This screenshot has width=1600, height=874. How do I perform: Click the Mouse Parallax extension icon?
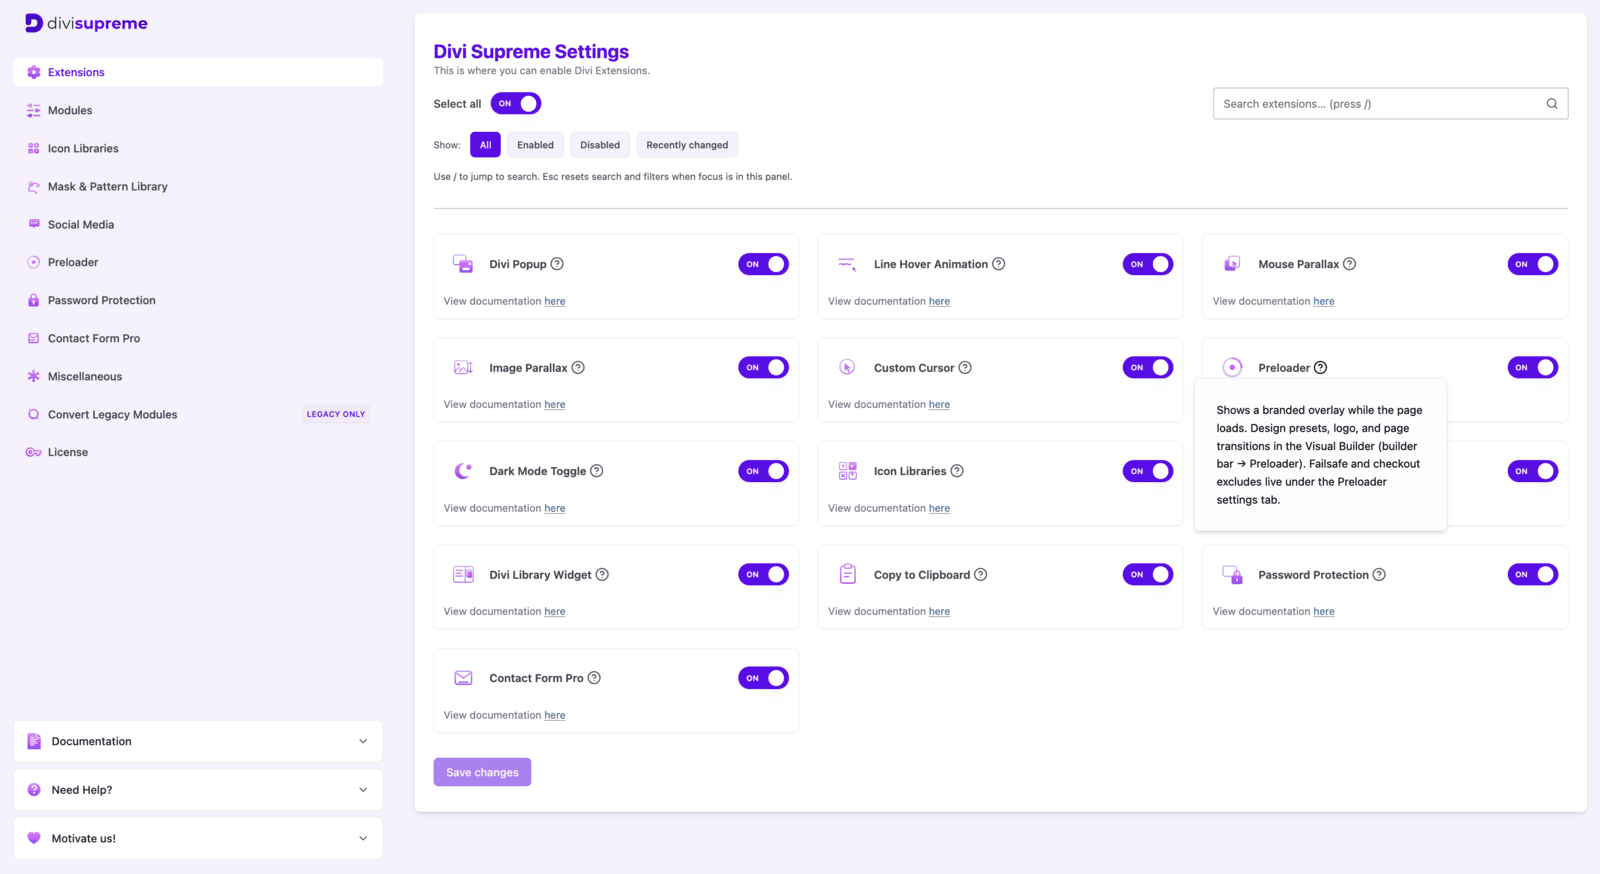pos(1232,264)
